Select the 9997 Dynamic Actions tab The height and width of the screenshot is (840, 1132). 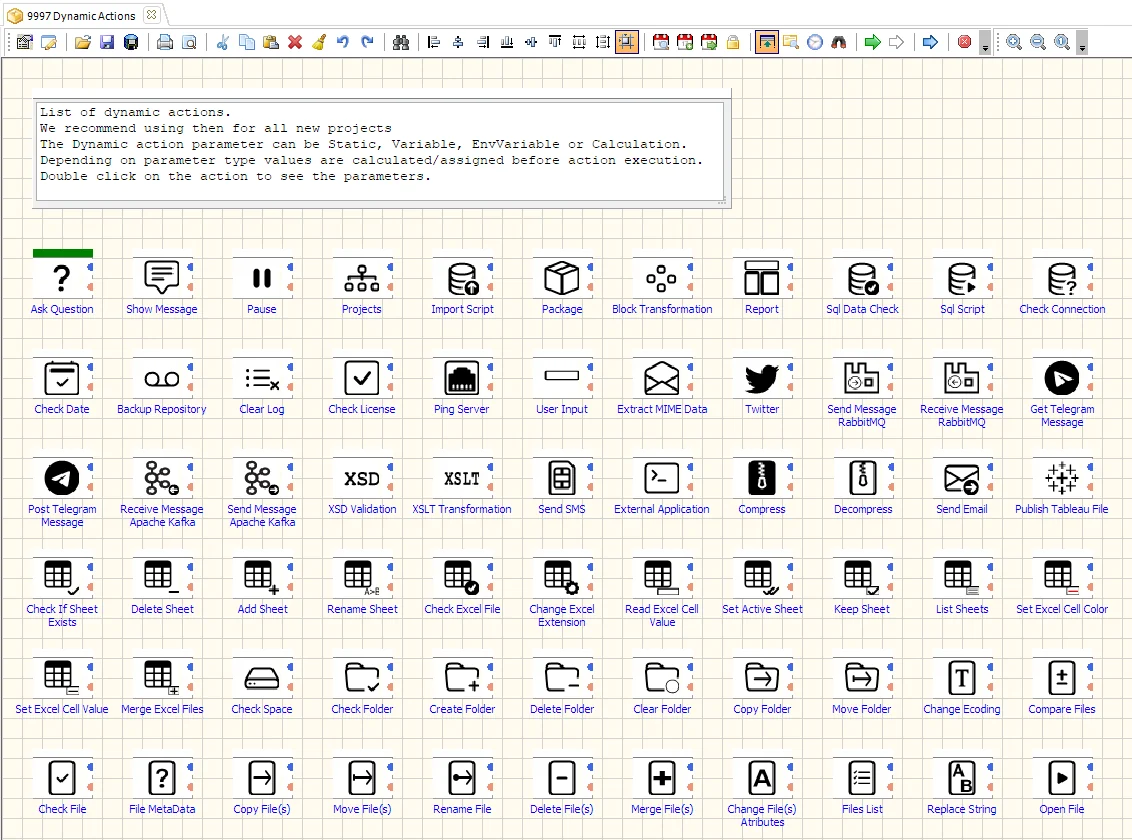pyautogui.click(x=81, y=15)
